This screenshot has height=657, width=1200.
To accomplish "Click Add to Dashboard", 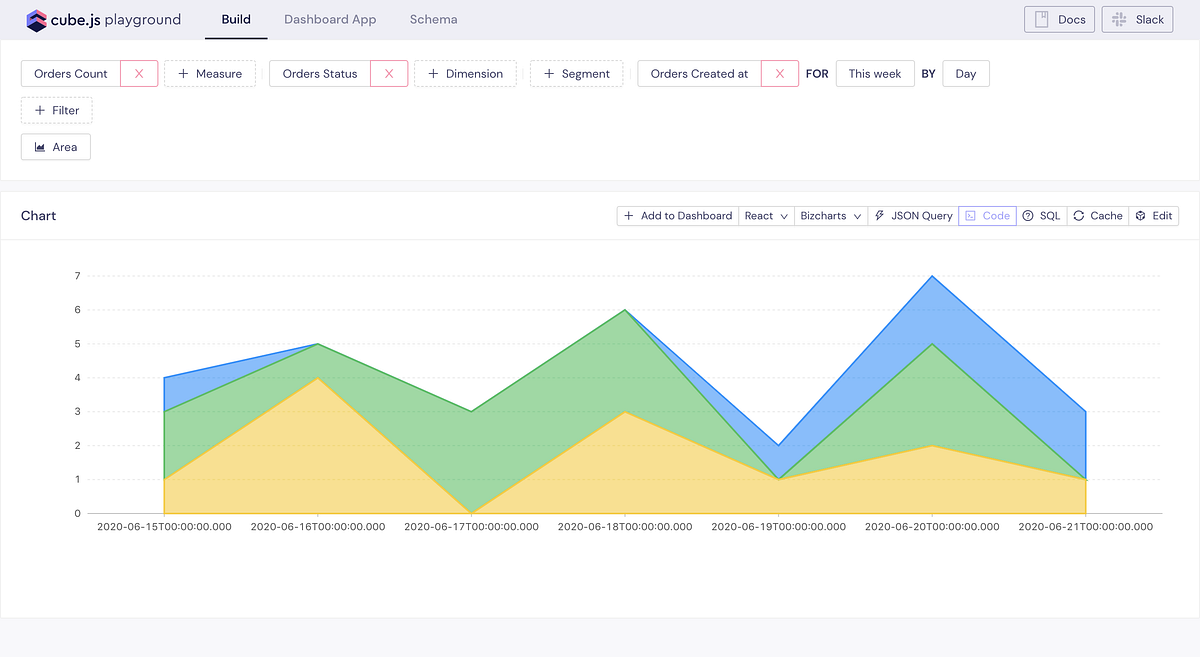I will pos(677,215).
